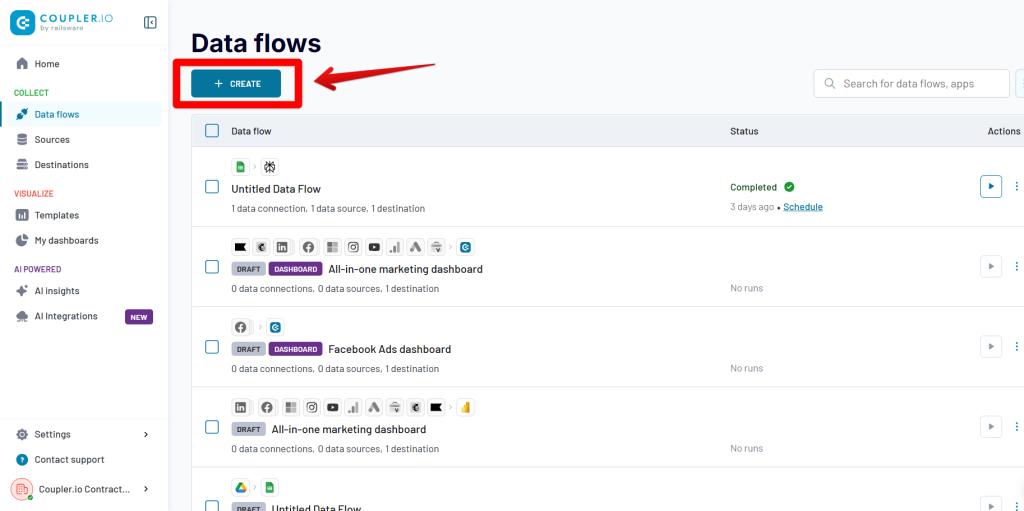Click Instagram icon in DASHBOARD marketing row
This screenshot has height=511, width=1024.
pyautogui.click(x=353, y=247)
